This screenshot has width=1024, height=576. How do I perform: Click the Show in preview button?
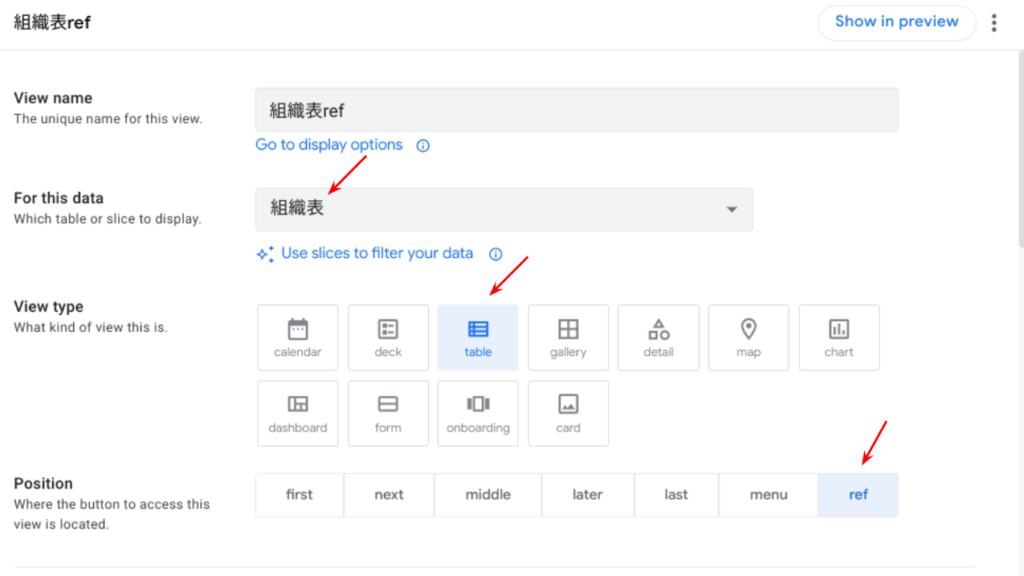(x=896, y=22)
